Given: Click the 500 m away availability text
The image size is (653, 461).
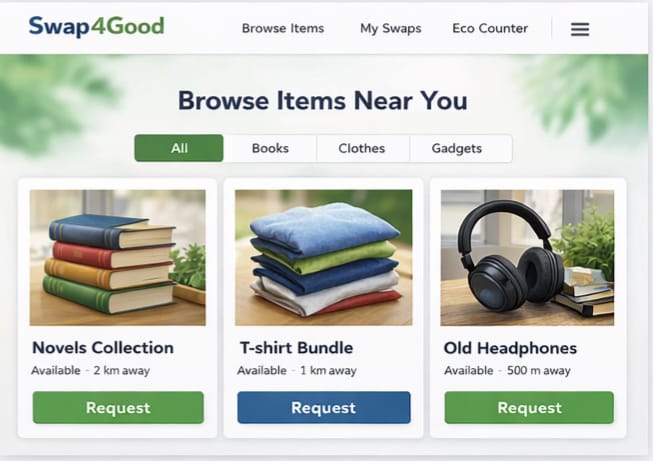Looking at the screenshot, I should 538,370.
